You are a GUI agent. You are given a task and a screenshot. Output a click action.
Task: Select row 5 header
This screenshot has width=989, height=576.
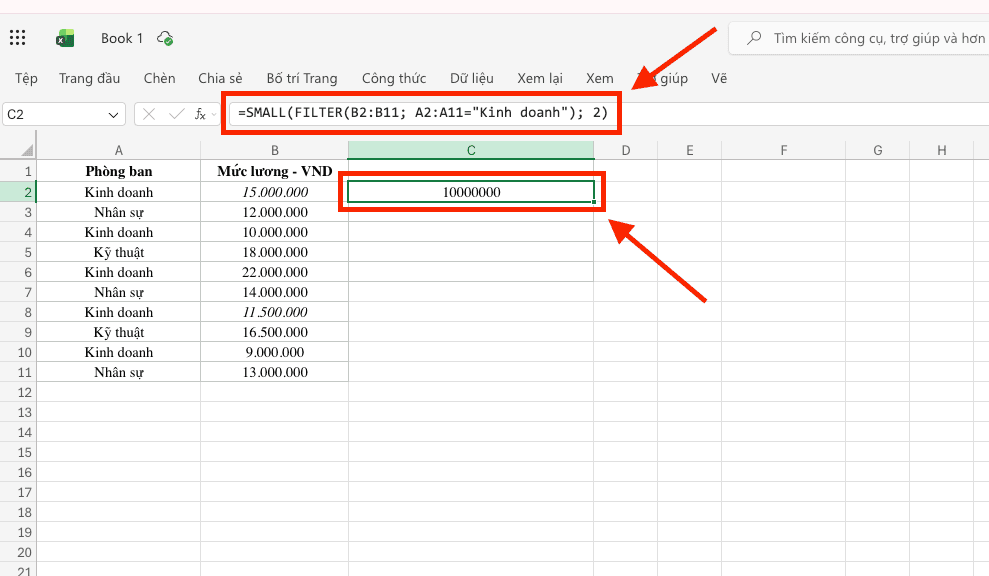[18, 252]
